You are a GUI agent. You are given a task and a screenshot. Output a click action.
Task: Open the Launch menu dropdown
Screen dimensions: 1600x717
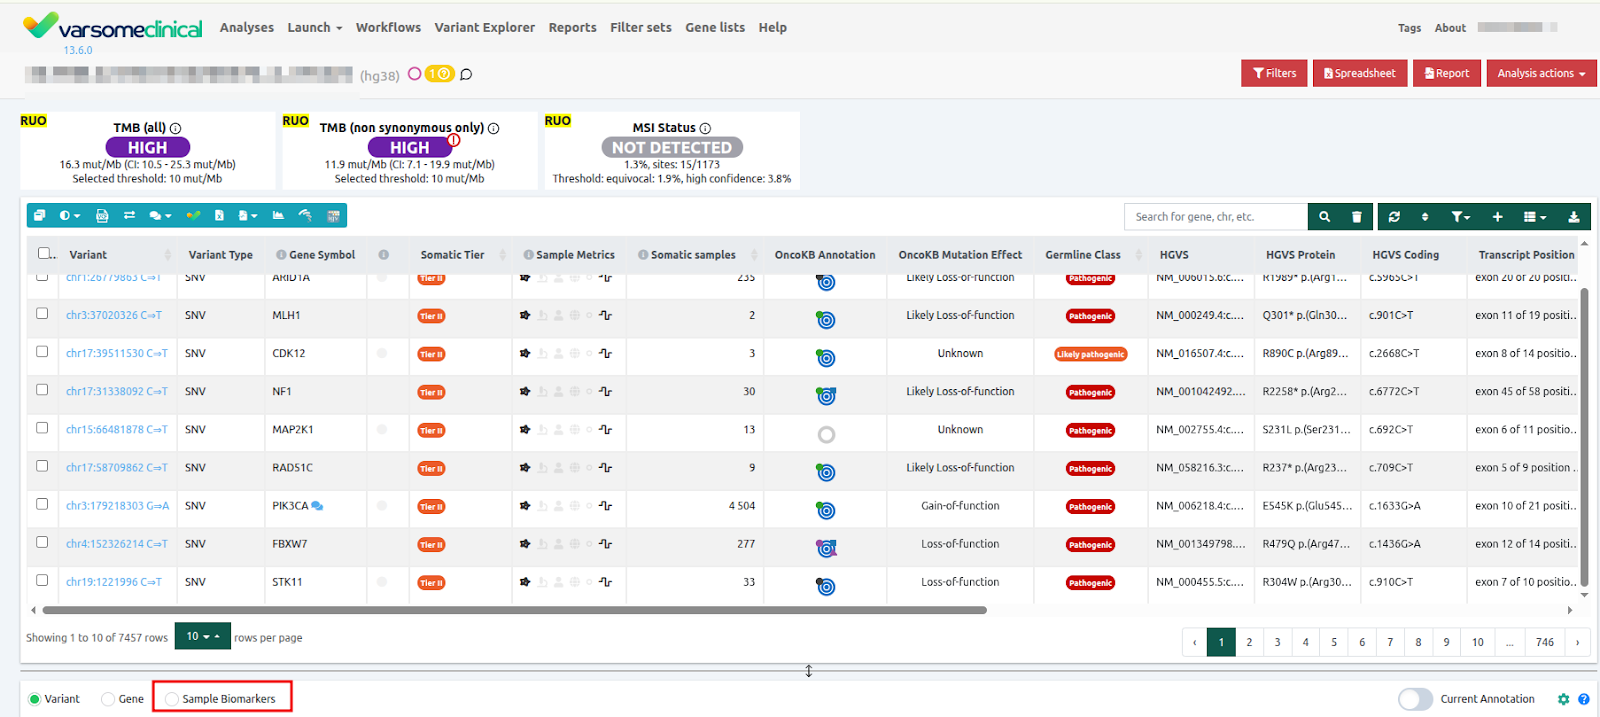click(x=314, y=28)
